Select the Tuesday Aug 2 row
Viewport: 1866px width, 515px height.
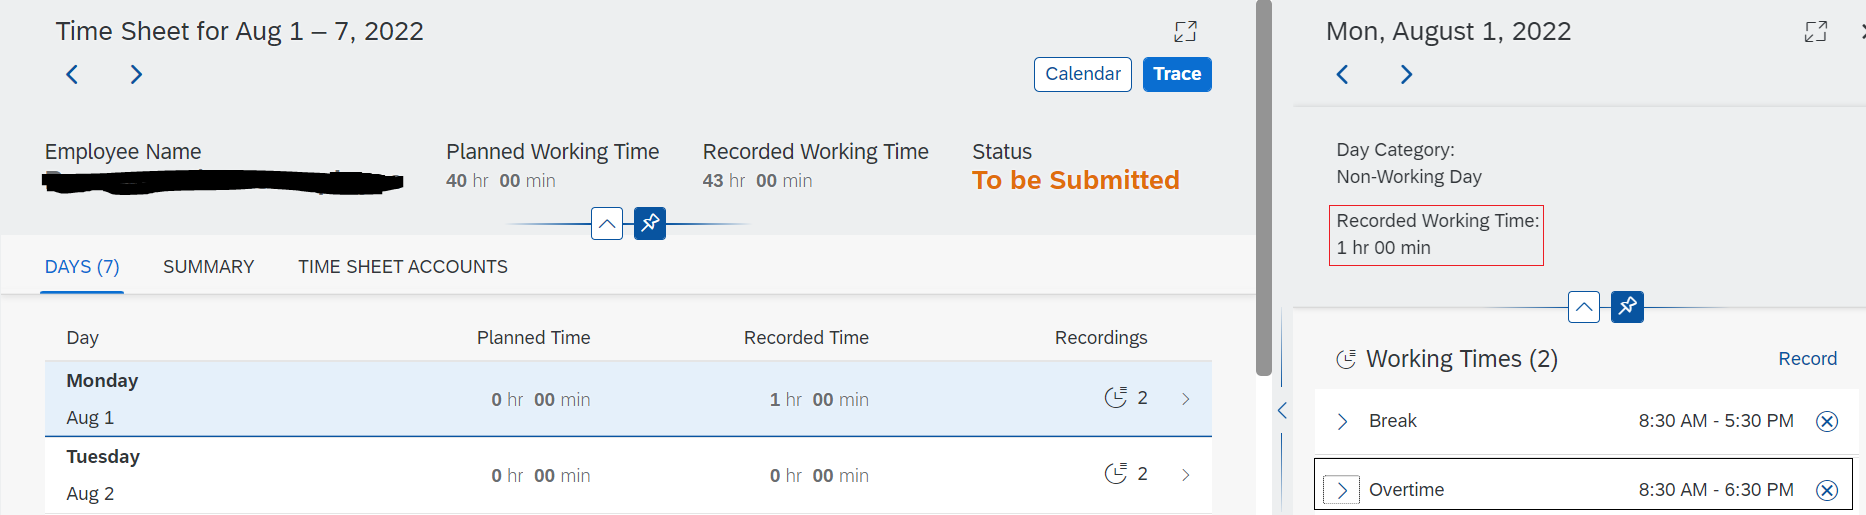628,475
